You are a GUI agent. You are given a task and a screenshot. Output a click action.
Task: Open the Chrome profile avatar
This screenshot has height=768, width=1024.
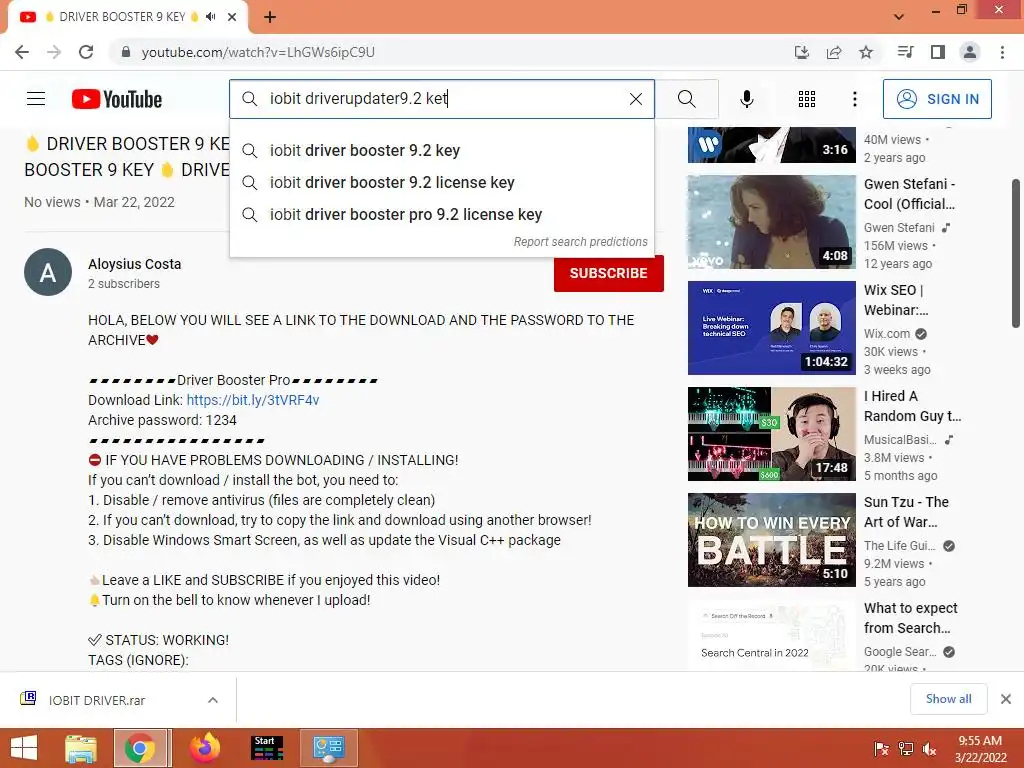coord(970,52)
